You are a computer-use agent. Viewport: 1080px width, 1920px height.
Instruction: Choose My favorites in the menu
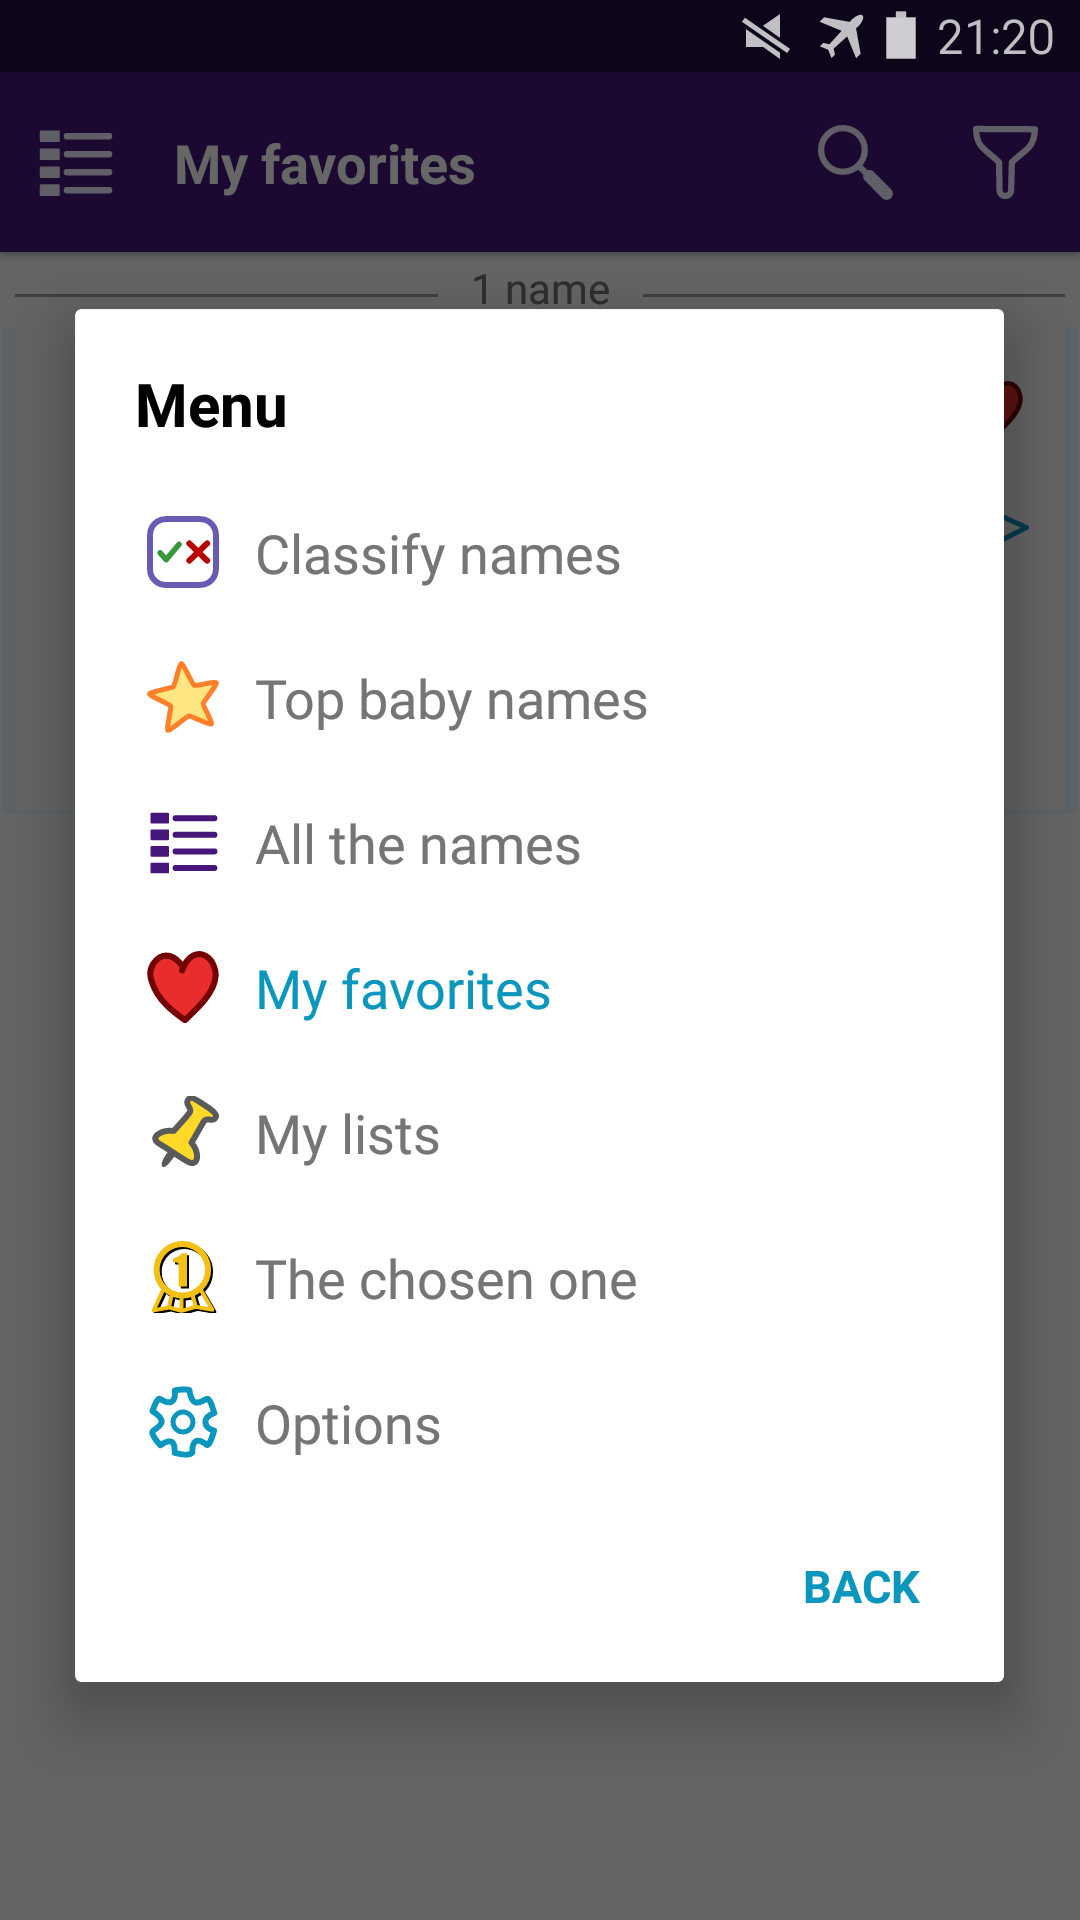click(x=403, y=990)
